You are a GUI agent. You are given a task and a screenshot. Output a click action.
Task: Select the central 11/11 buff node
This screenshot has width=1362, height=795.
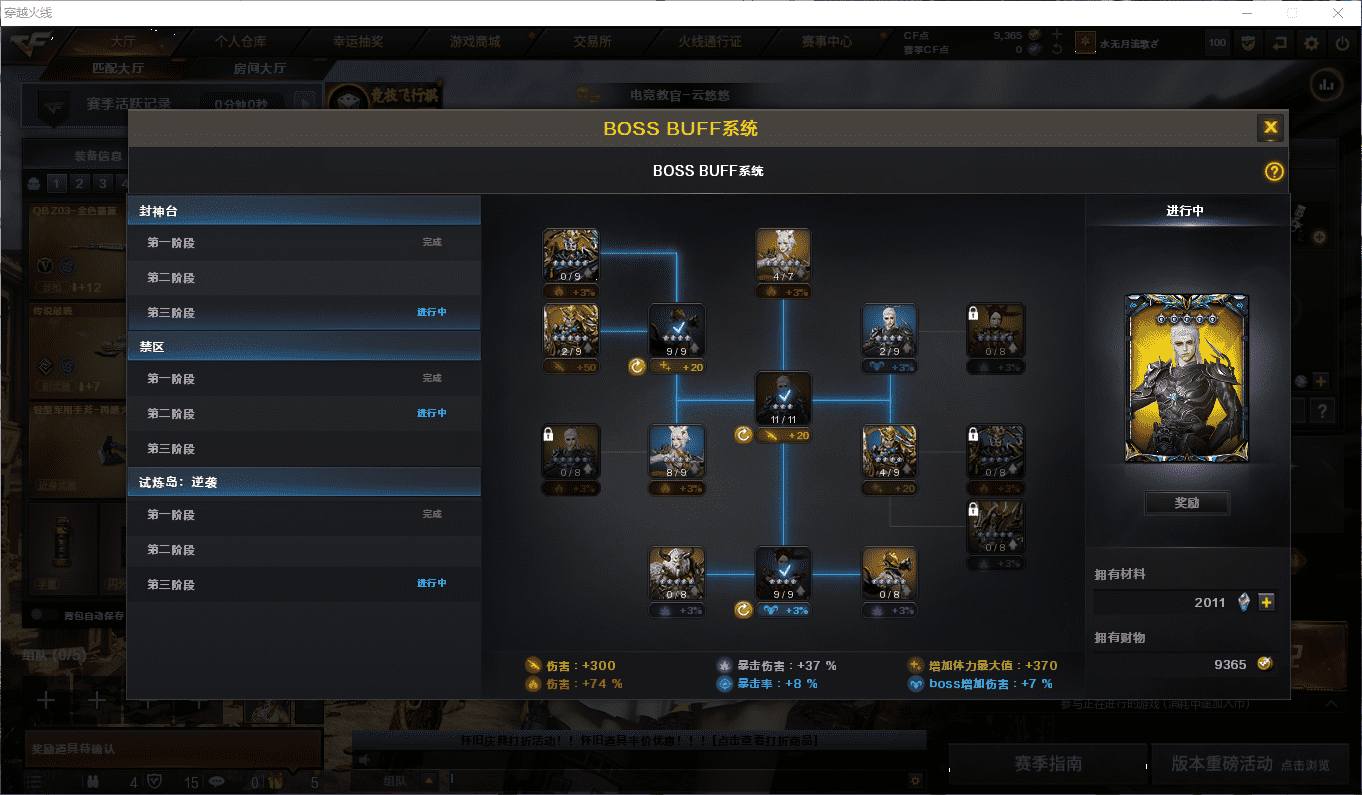(783, 400)
